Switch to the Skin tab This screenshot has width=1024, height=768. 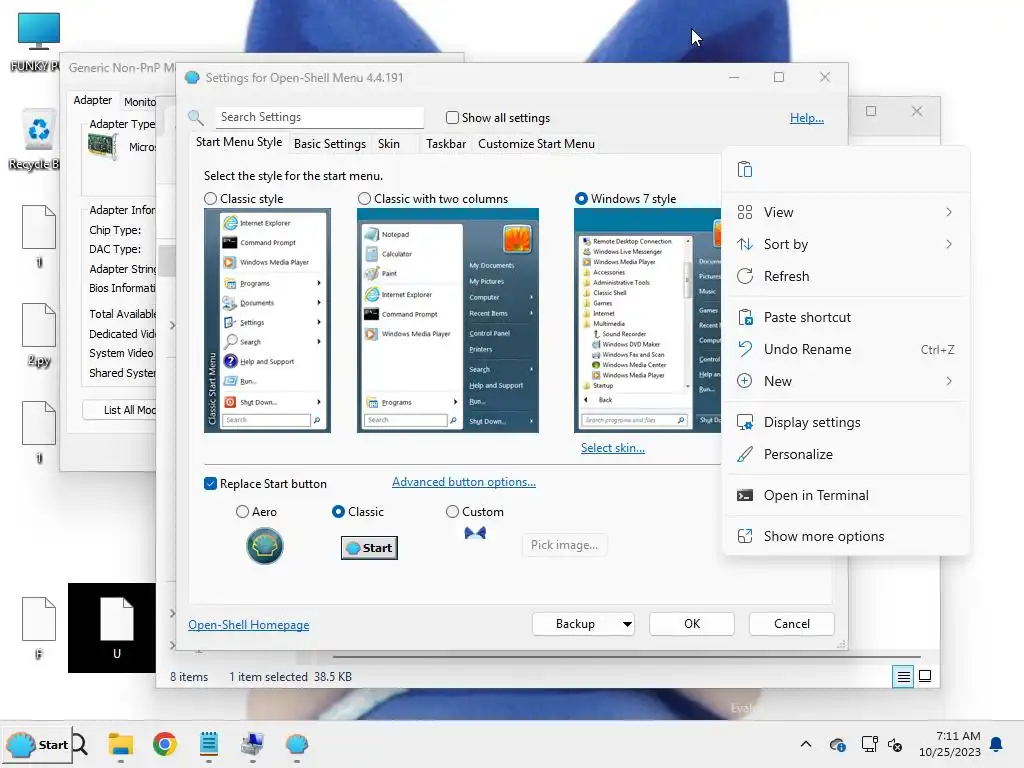click(389, 144)
